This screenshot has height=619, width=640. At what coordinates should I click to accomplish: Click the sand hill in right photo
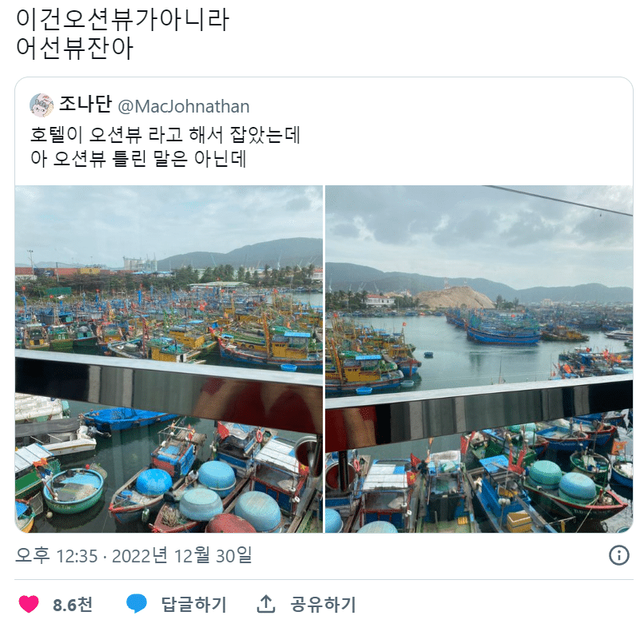pos(454,297)
